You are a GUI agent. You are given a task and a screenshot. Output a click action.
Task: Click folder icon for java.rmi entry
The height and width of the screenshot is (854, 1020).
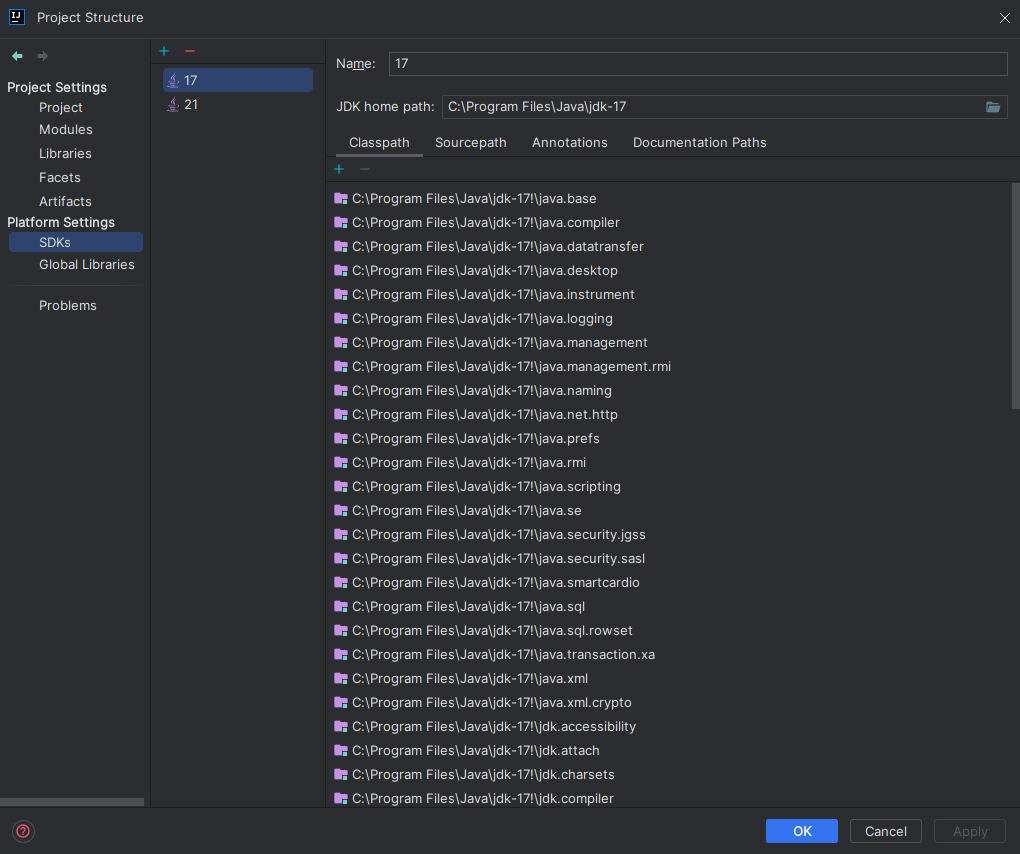[x=341, y=462]
